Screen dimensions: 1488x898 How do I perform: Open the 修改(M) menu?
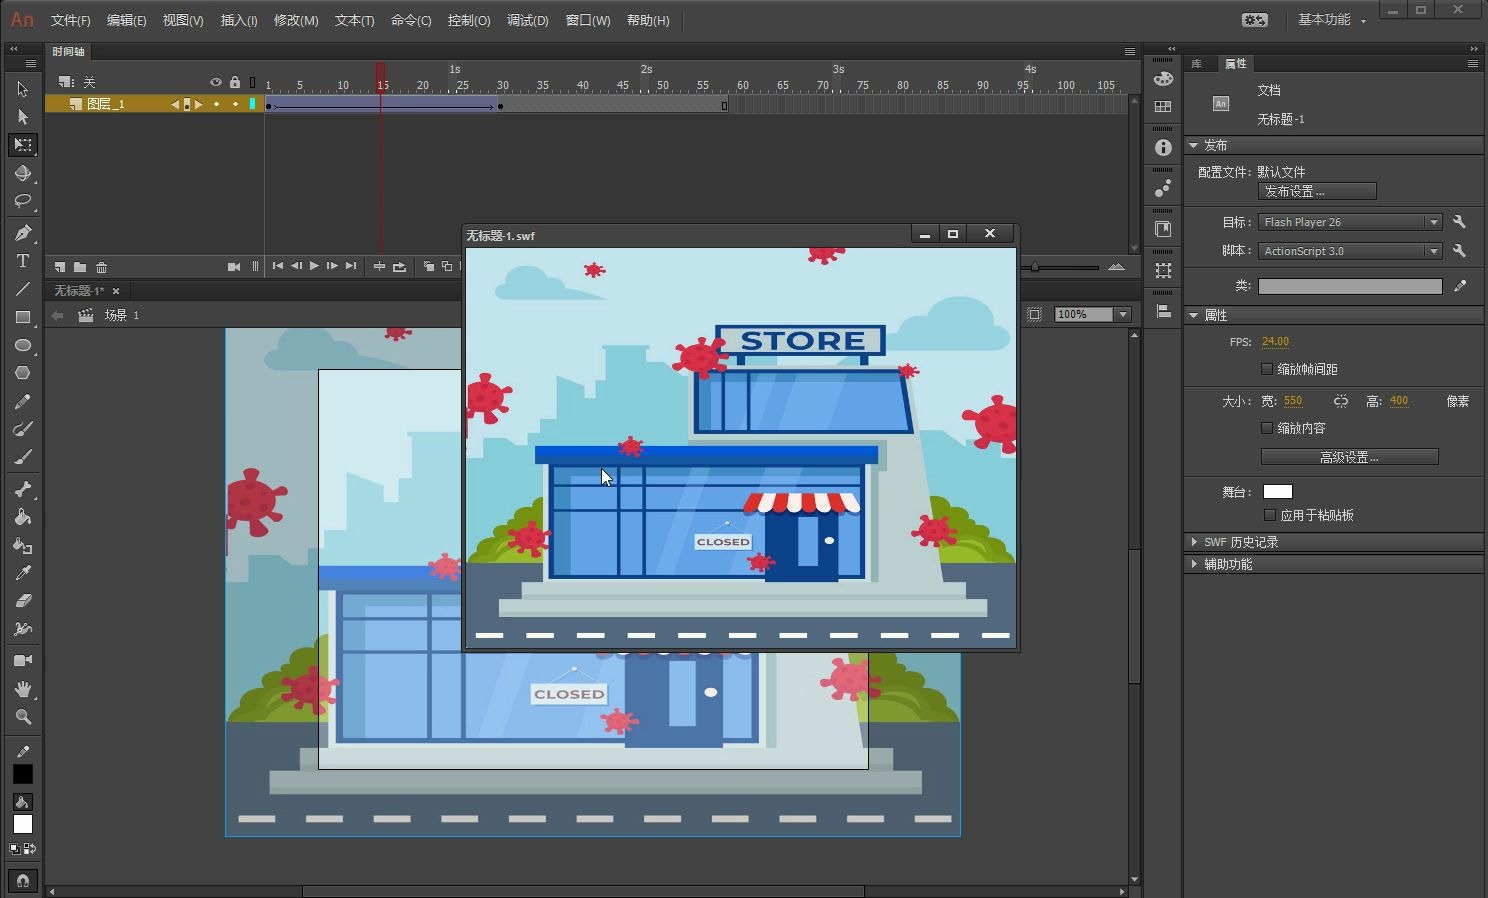click(296, 20)
